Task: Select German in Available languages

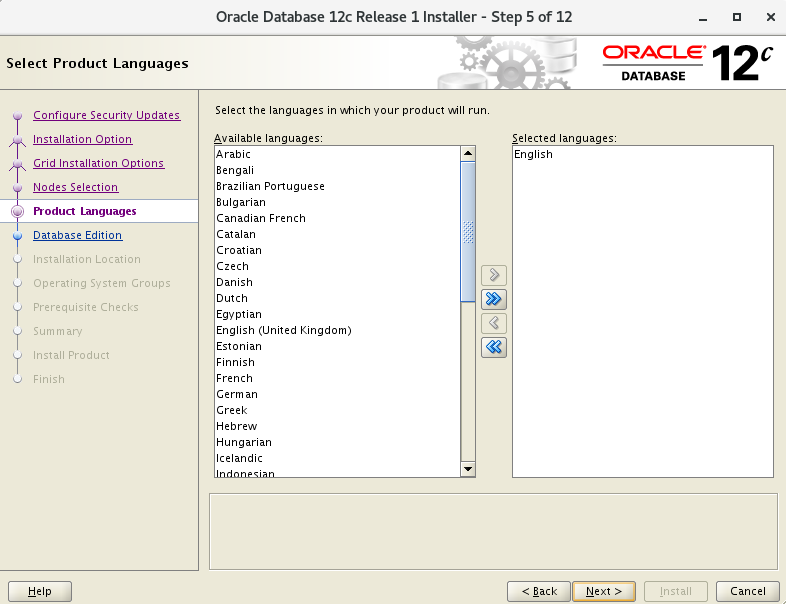Action: [x=337, y=394]
